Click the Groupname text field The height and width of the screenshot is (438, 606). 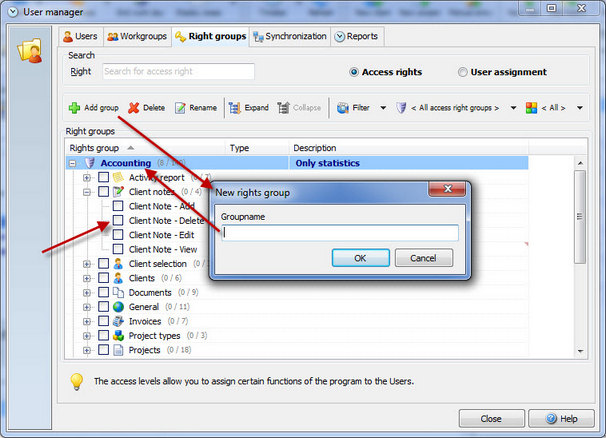[340, 233]
